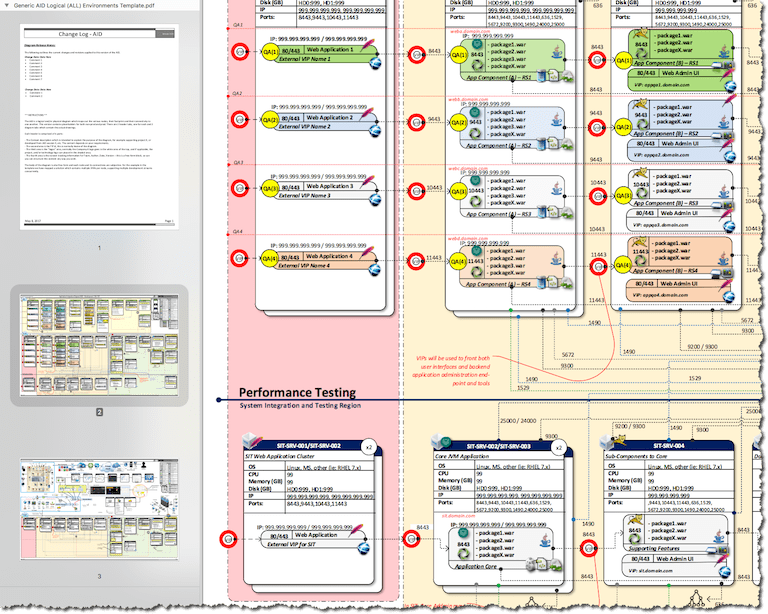Click x2 badge on SIT-SRV-001/SIT-SRV-002
The height and width of the screenshot is (614, 768).
pos(369,447)
